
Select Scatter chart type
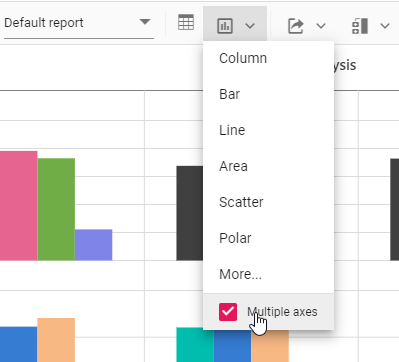[268, 202]
